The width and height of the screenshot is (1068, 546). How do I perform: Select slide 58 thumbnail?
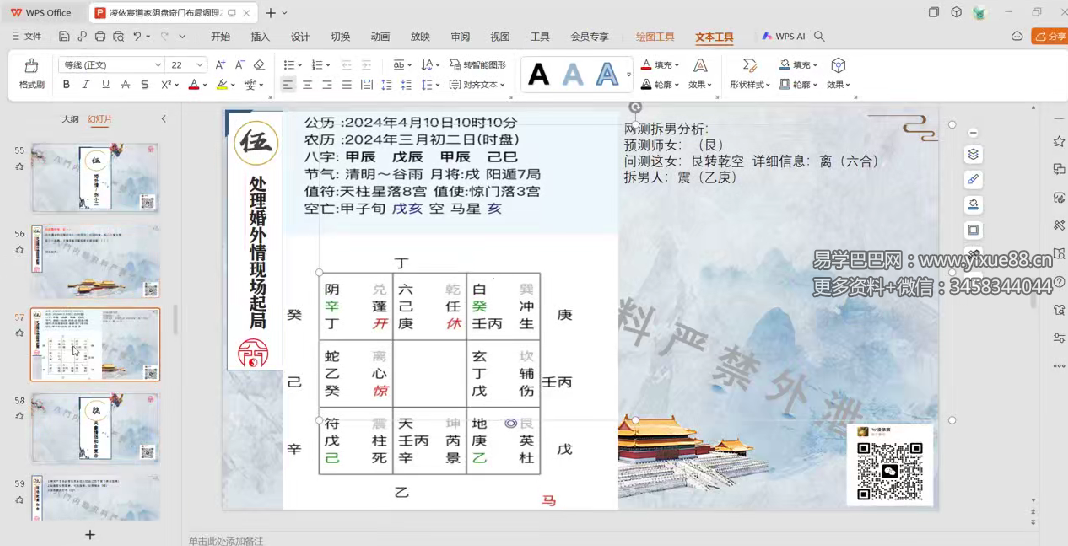coord(95,428)
